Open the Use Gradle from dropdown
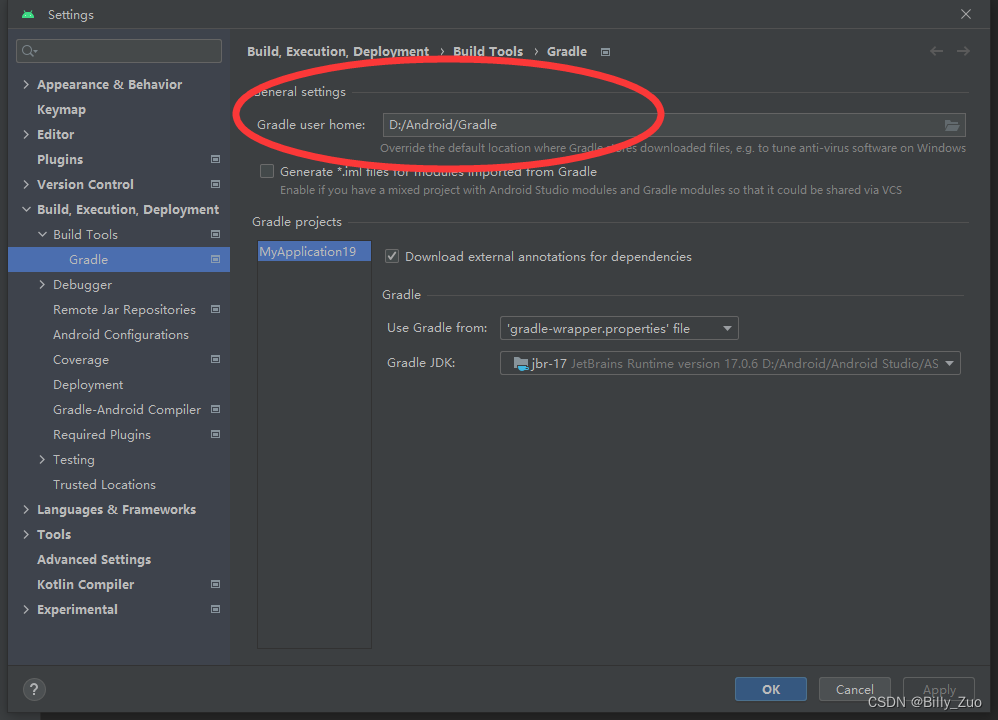Viewport: 998px width, 720px height. [x=619, y=328]
